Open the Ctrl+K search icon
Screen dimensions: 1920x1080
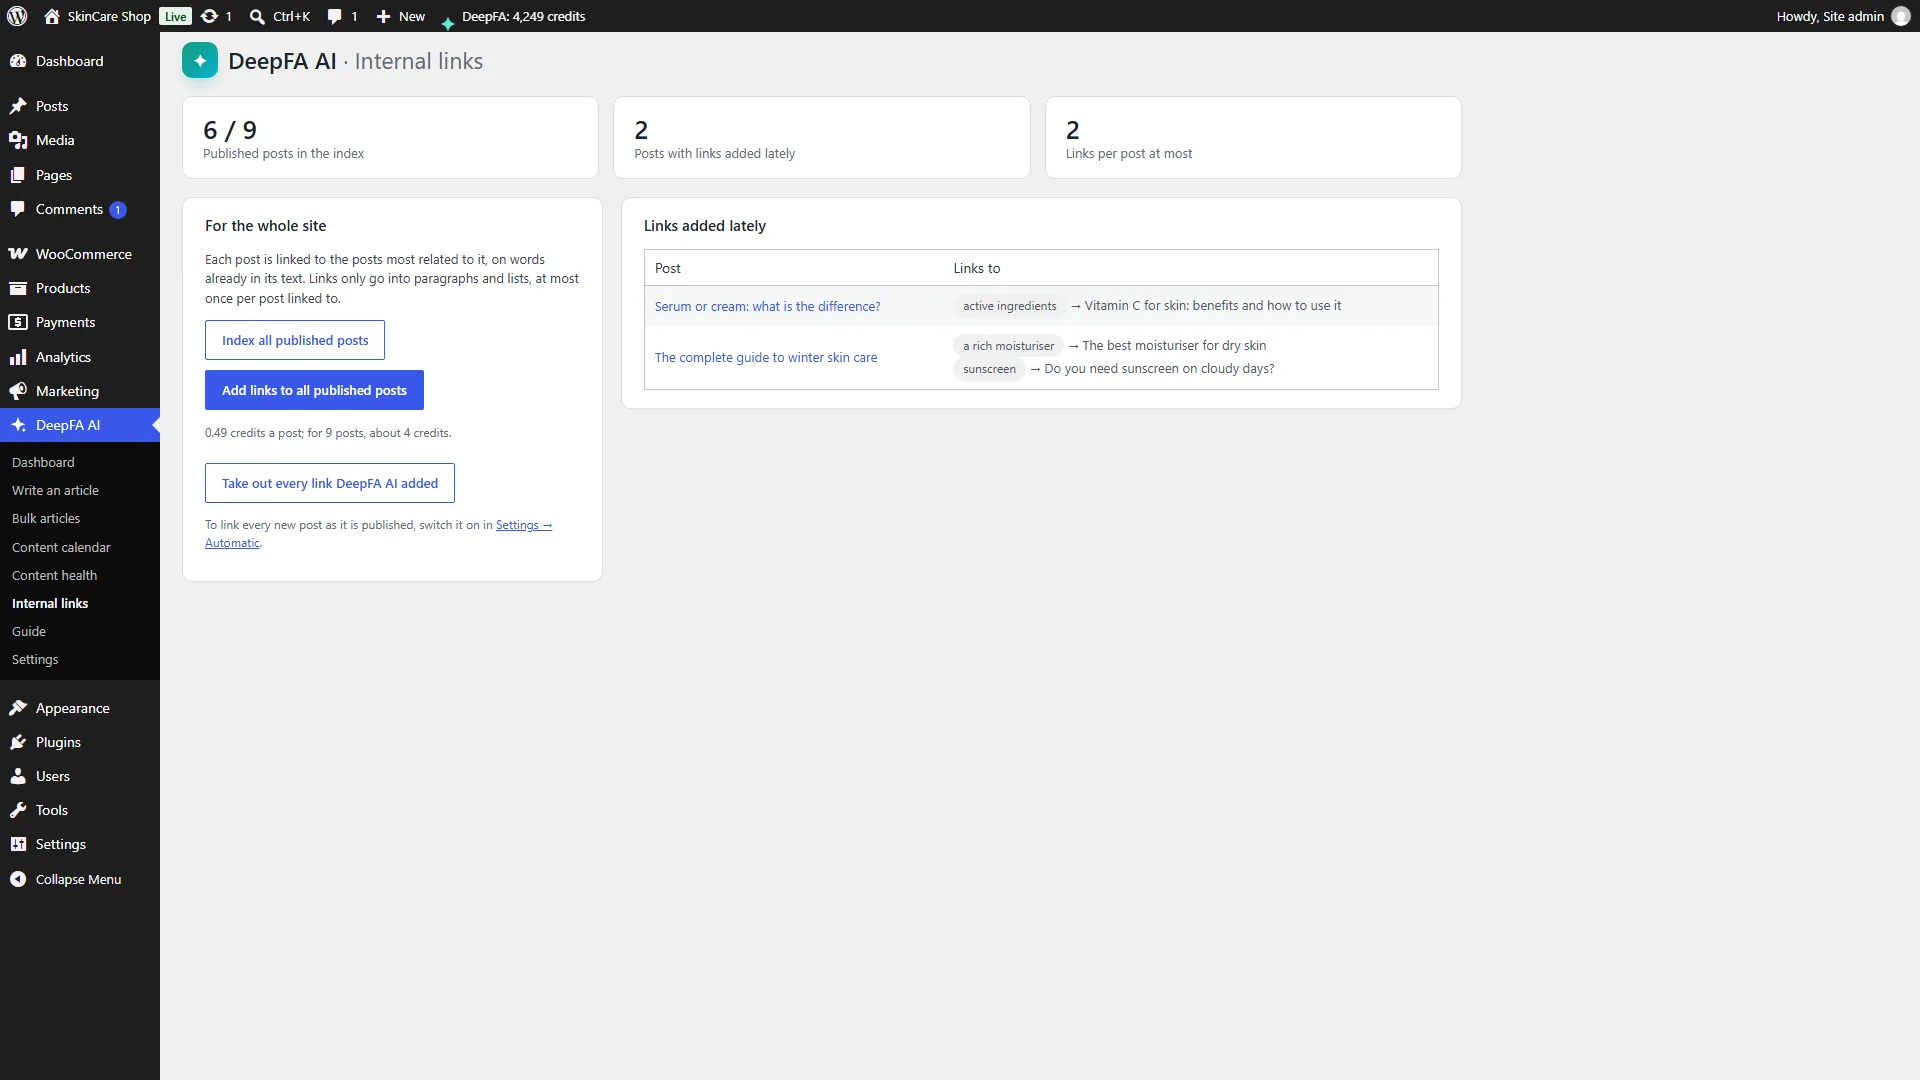tap(257, 16)
